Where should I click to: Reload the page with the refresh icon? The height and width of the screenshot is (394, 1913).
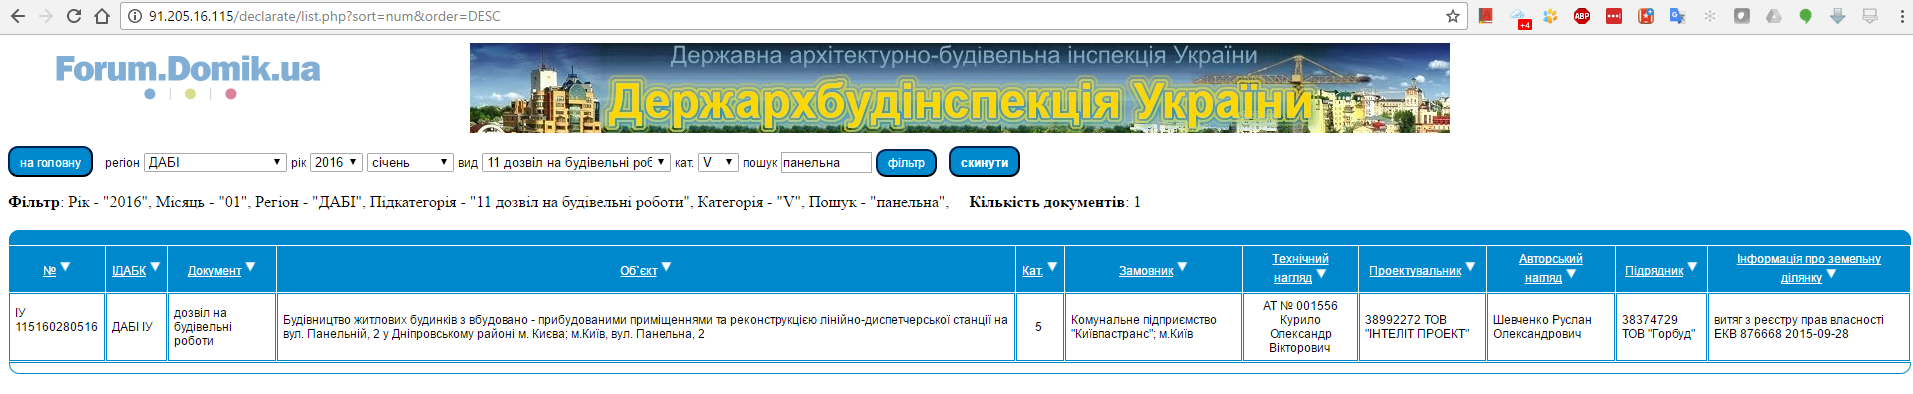(74, 16)
